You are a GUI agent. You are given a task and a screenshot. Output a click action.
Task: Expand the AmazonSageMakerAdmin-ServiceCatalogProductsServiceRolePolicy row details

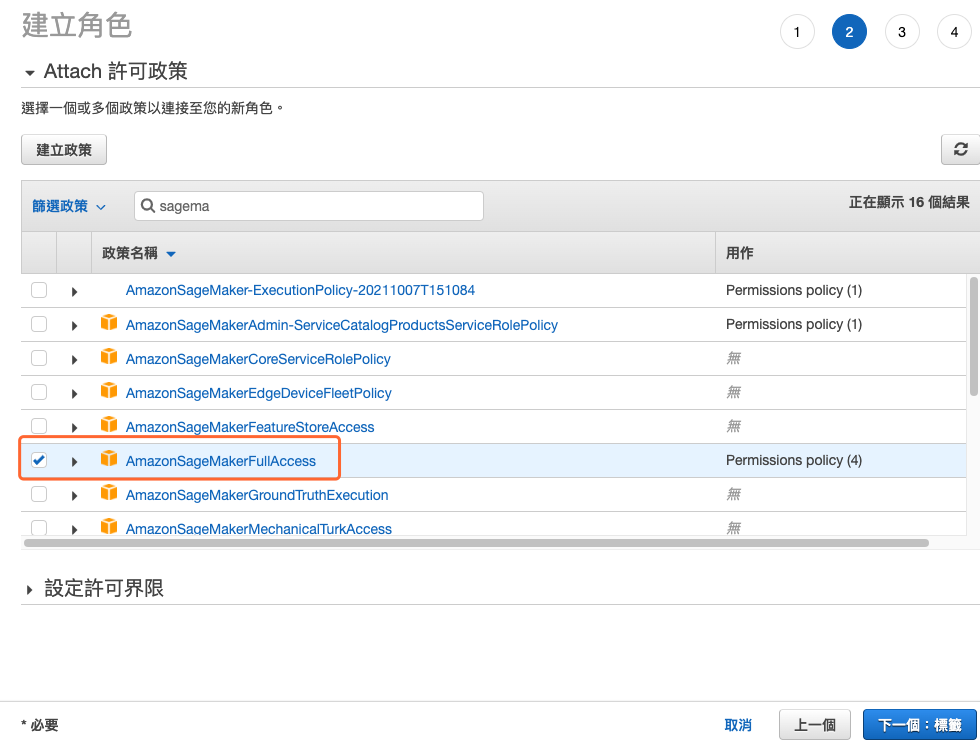click(x=74, y=326)
